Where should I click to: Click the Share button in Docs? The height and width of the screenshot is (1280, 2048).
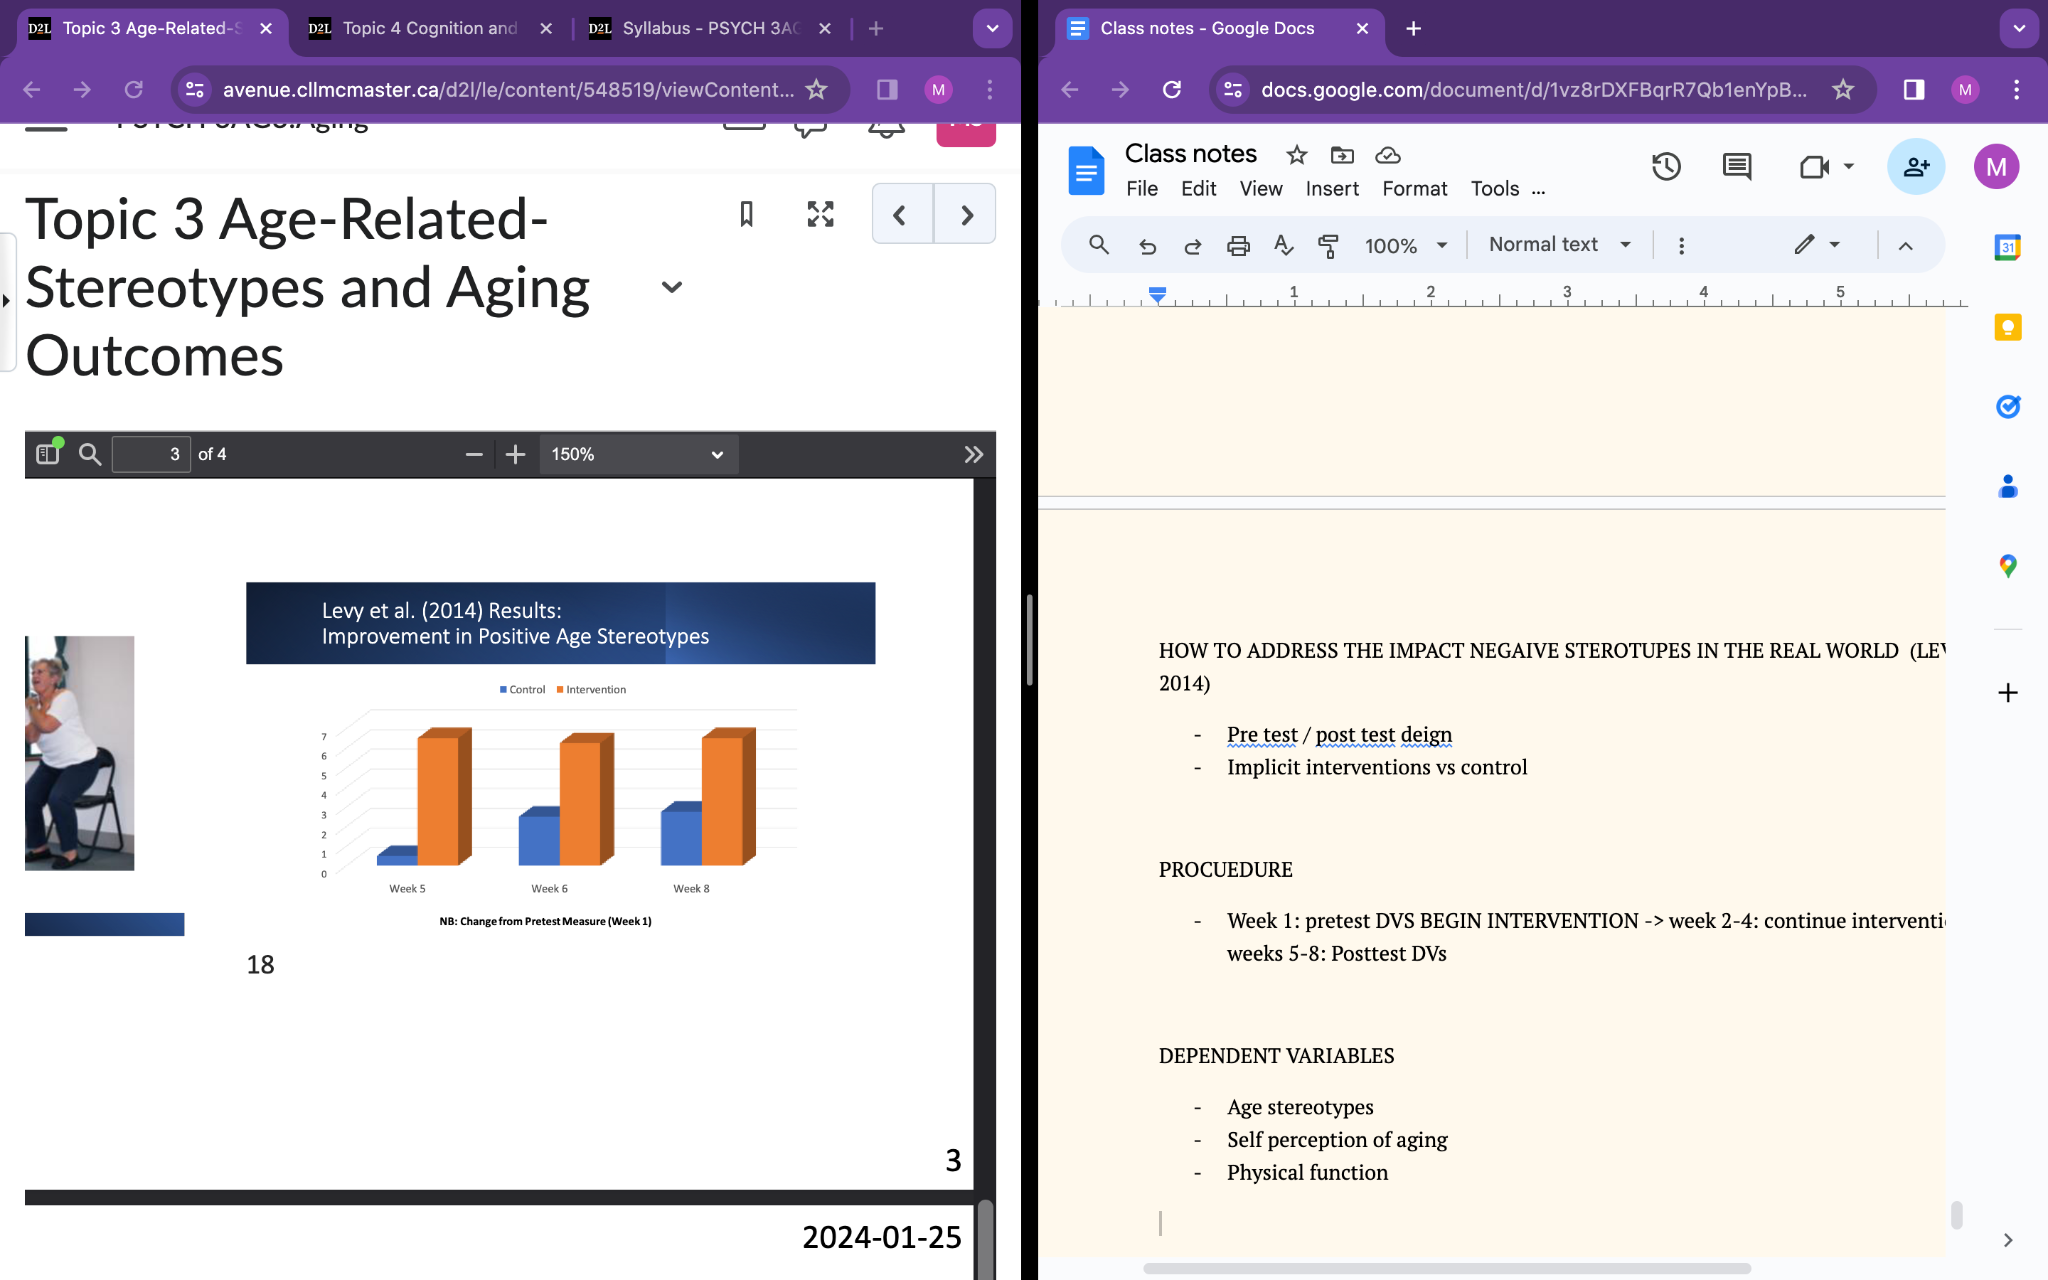tap(1915, 167)
